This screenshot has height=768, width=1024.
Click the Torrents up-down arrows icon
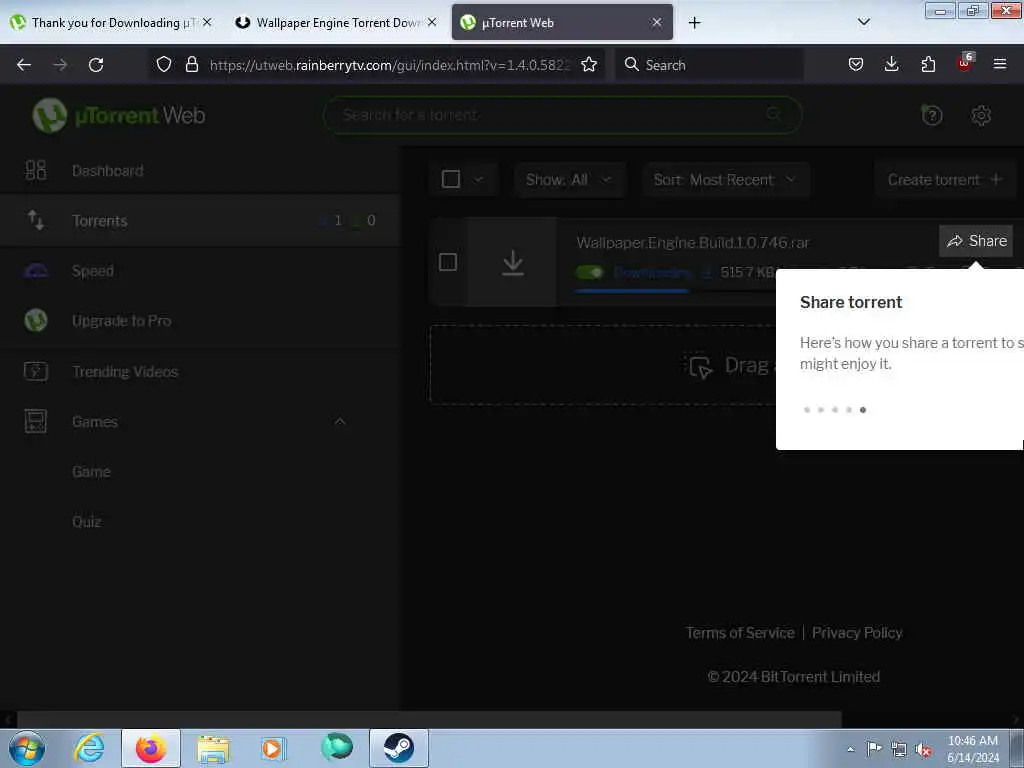pos(35,221)
